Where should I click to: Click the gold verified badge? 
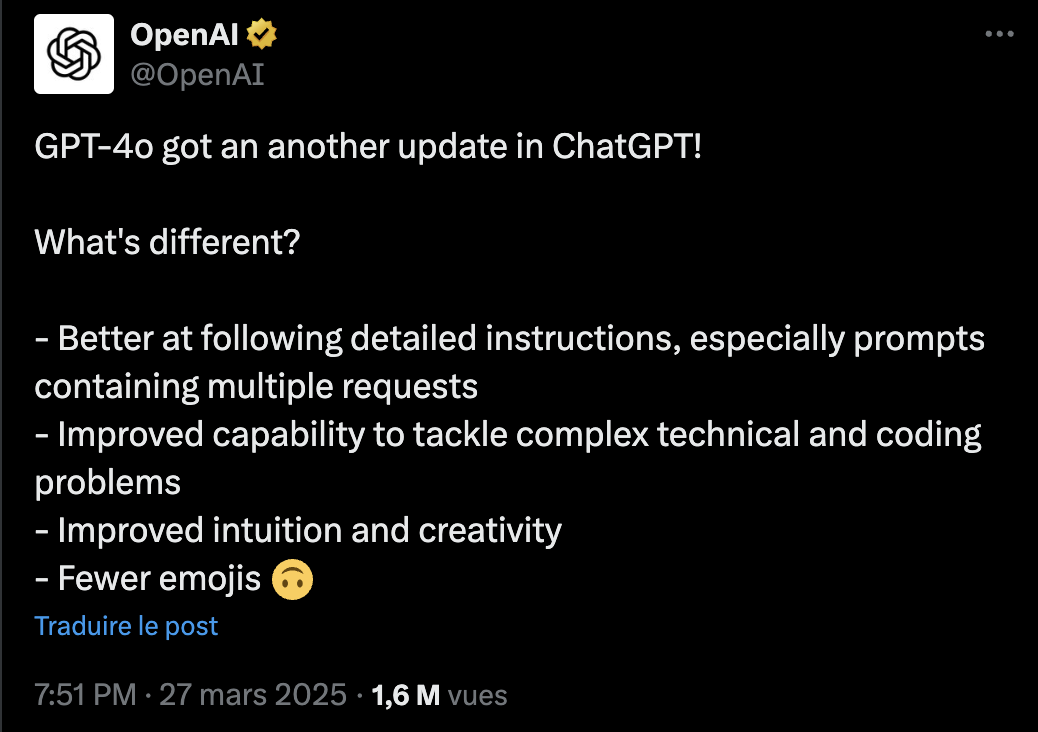[x=261, y=34]
